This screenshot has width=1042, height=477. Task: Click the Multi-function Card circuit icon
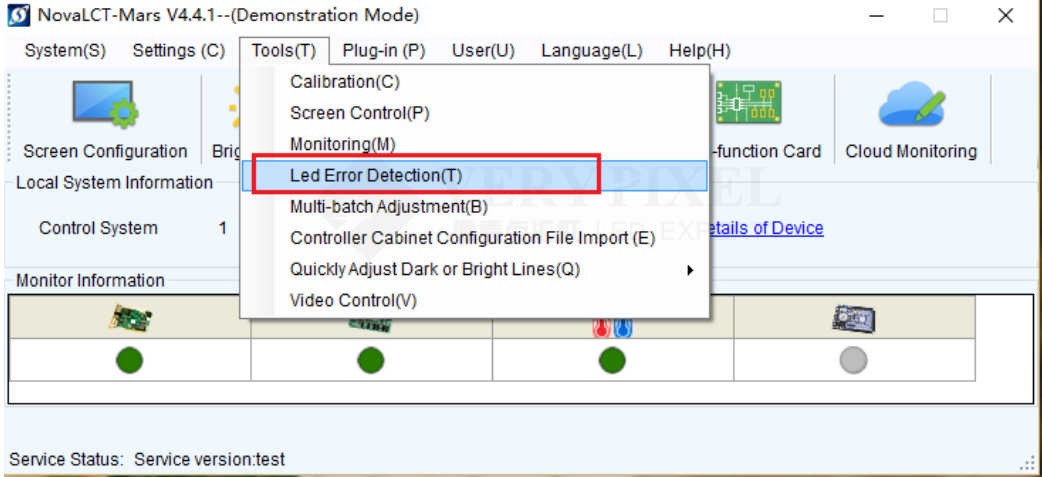coord(748,104)
